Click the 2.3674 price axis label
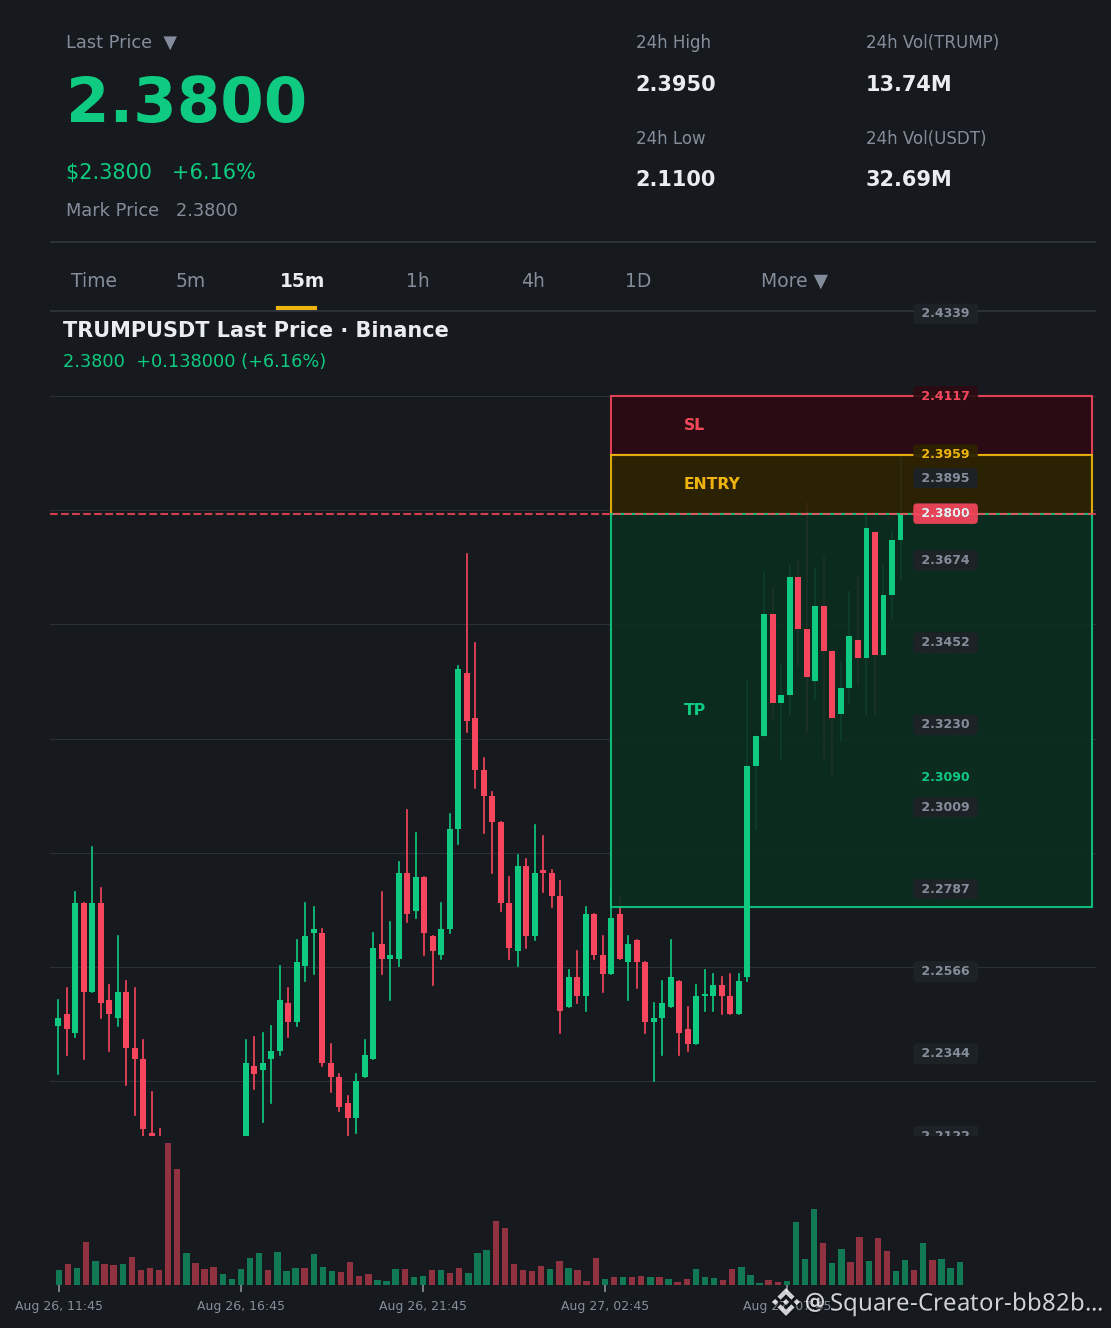The image size is (1111, 1328). [x=945, y=560]
